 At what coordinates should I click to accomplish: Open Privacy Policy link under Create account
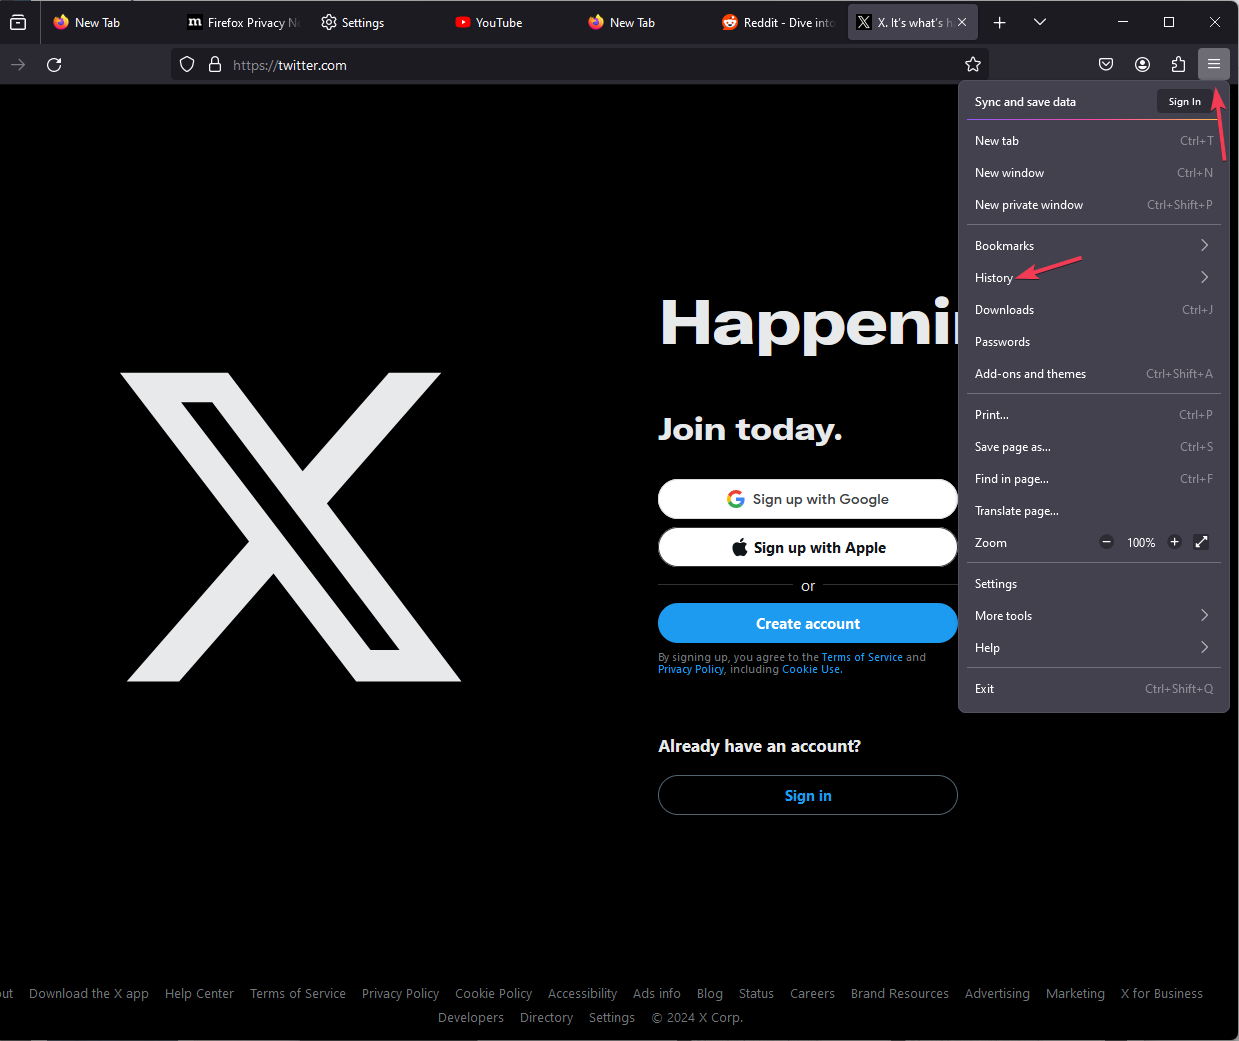click(690, 669)
